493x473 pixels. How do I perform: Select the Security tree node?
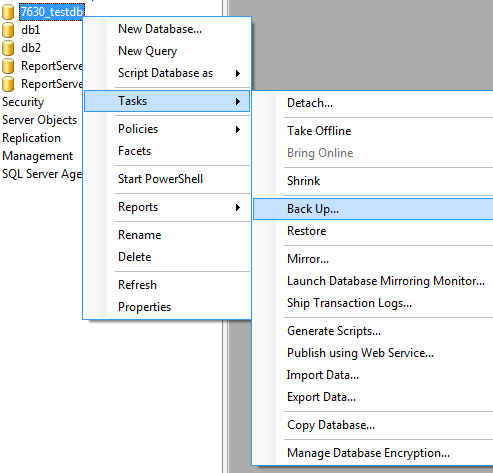click(x=23, y=102)
